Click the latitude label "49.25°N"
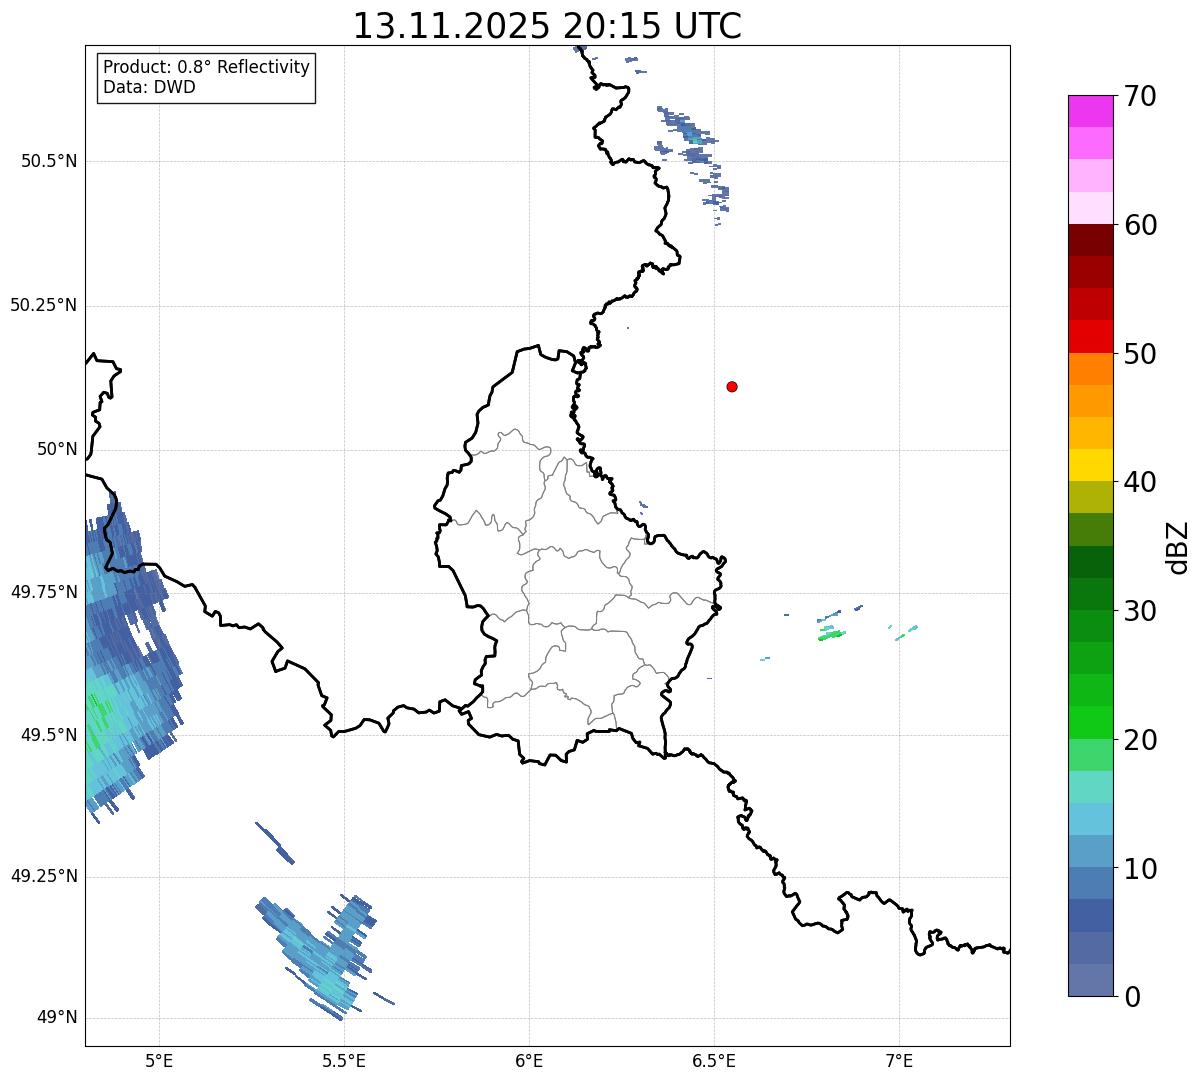 (x=43, y=877)
